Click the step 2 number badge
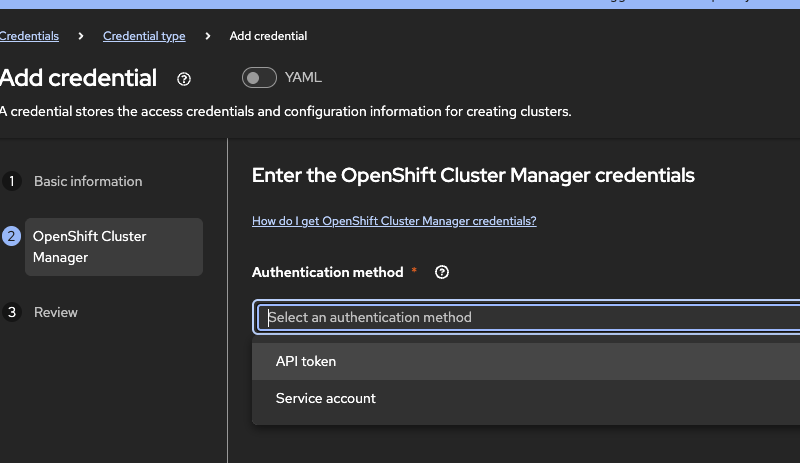 click(12, 236)
